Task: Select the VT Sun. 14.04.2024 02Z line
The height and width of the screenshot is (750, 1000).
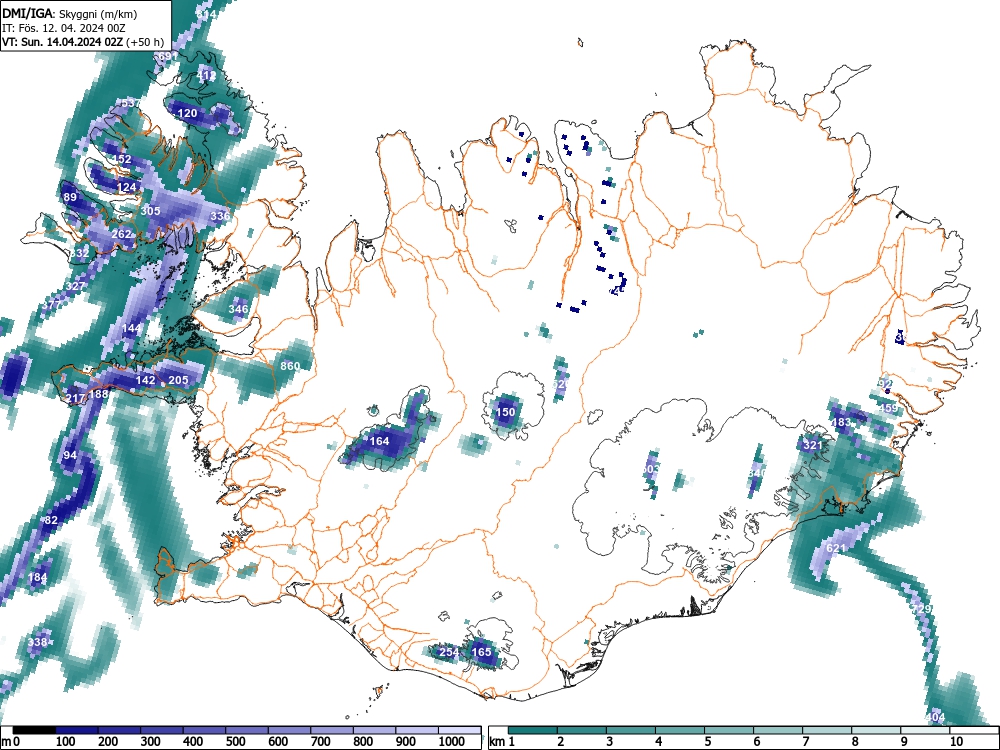Action: click(83, 42)
